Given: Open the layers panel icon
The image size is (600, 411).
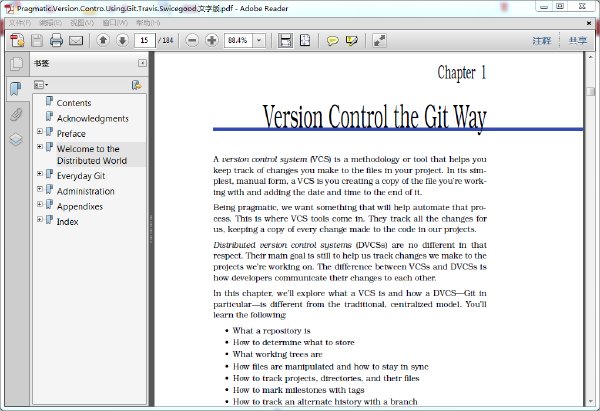Looking at the screenshot, I should pyautogui.click(x=16, y=140).
